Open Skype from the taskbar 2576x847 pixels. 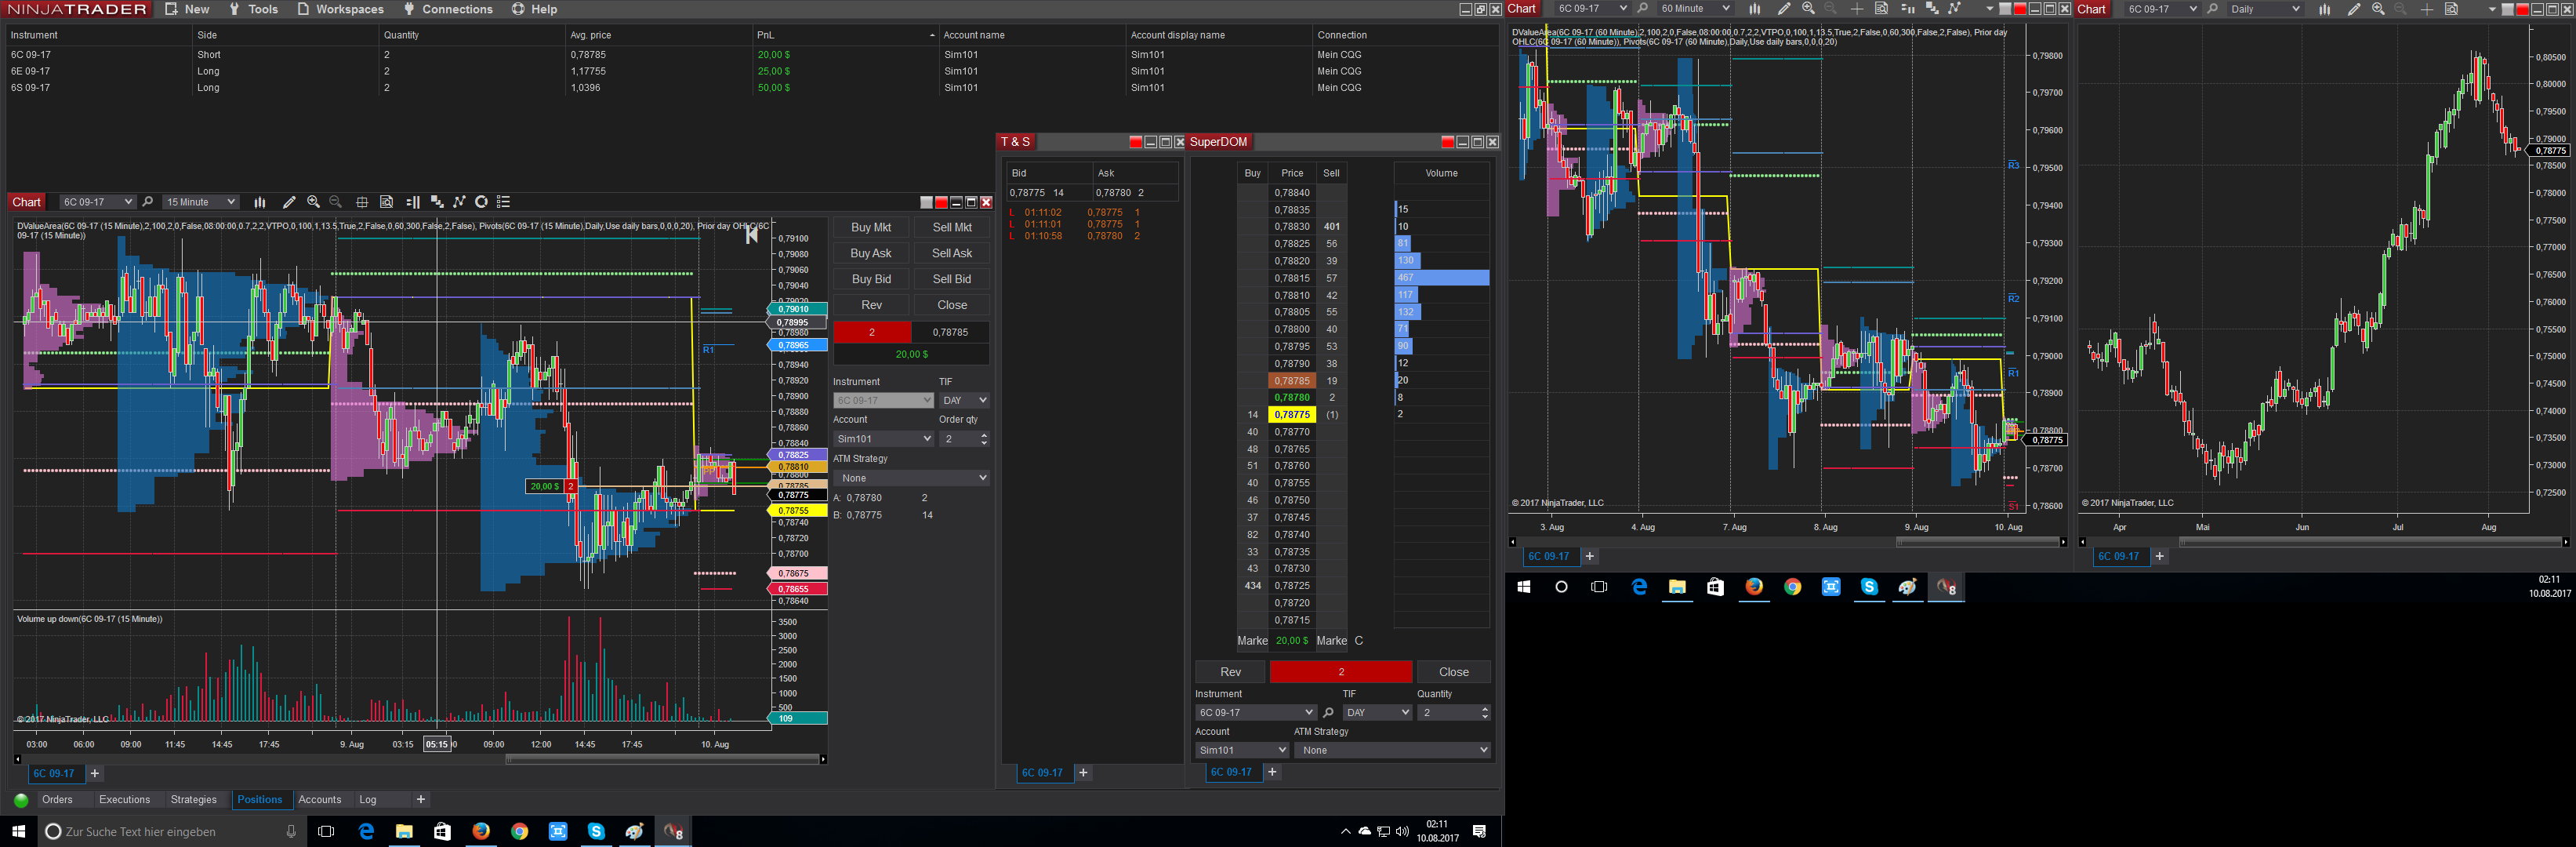click(x=596, y=831)
